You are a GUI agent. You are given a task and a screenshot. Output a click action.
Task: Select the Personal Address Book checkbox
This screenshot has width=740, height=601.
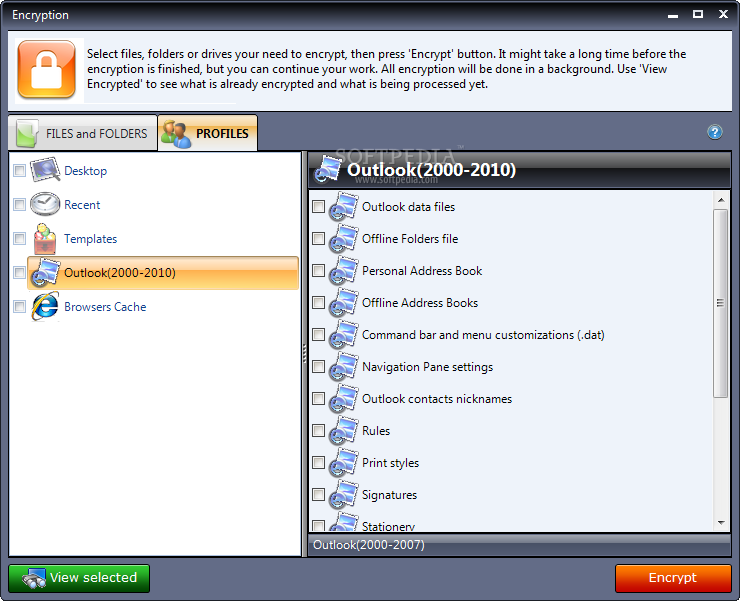pos(319,271)
